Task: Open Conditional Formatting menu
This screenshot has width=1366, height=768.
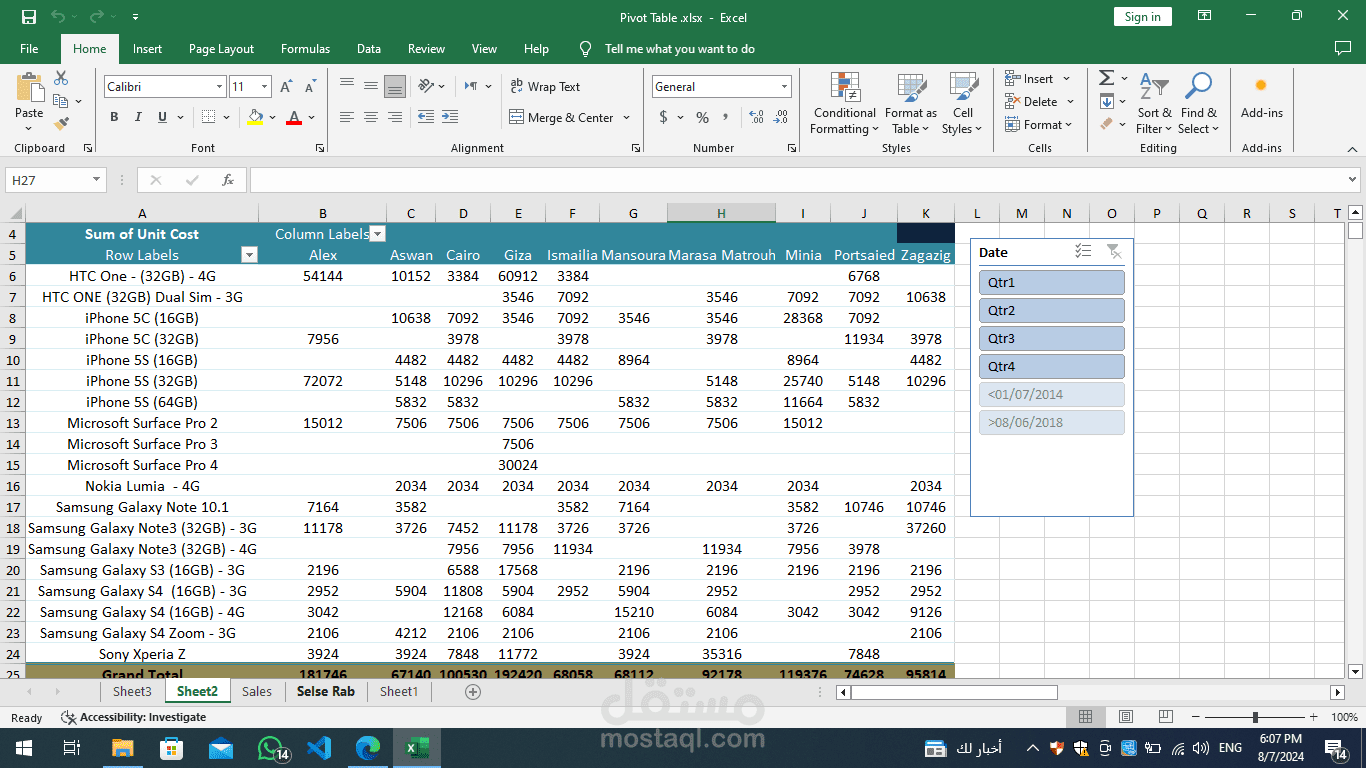Action: click(x=844, y=103)
